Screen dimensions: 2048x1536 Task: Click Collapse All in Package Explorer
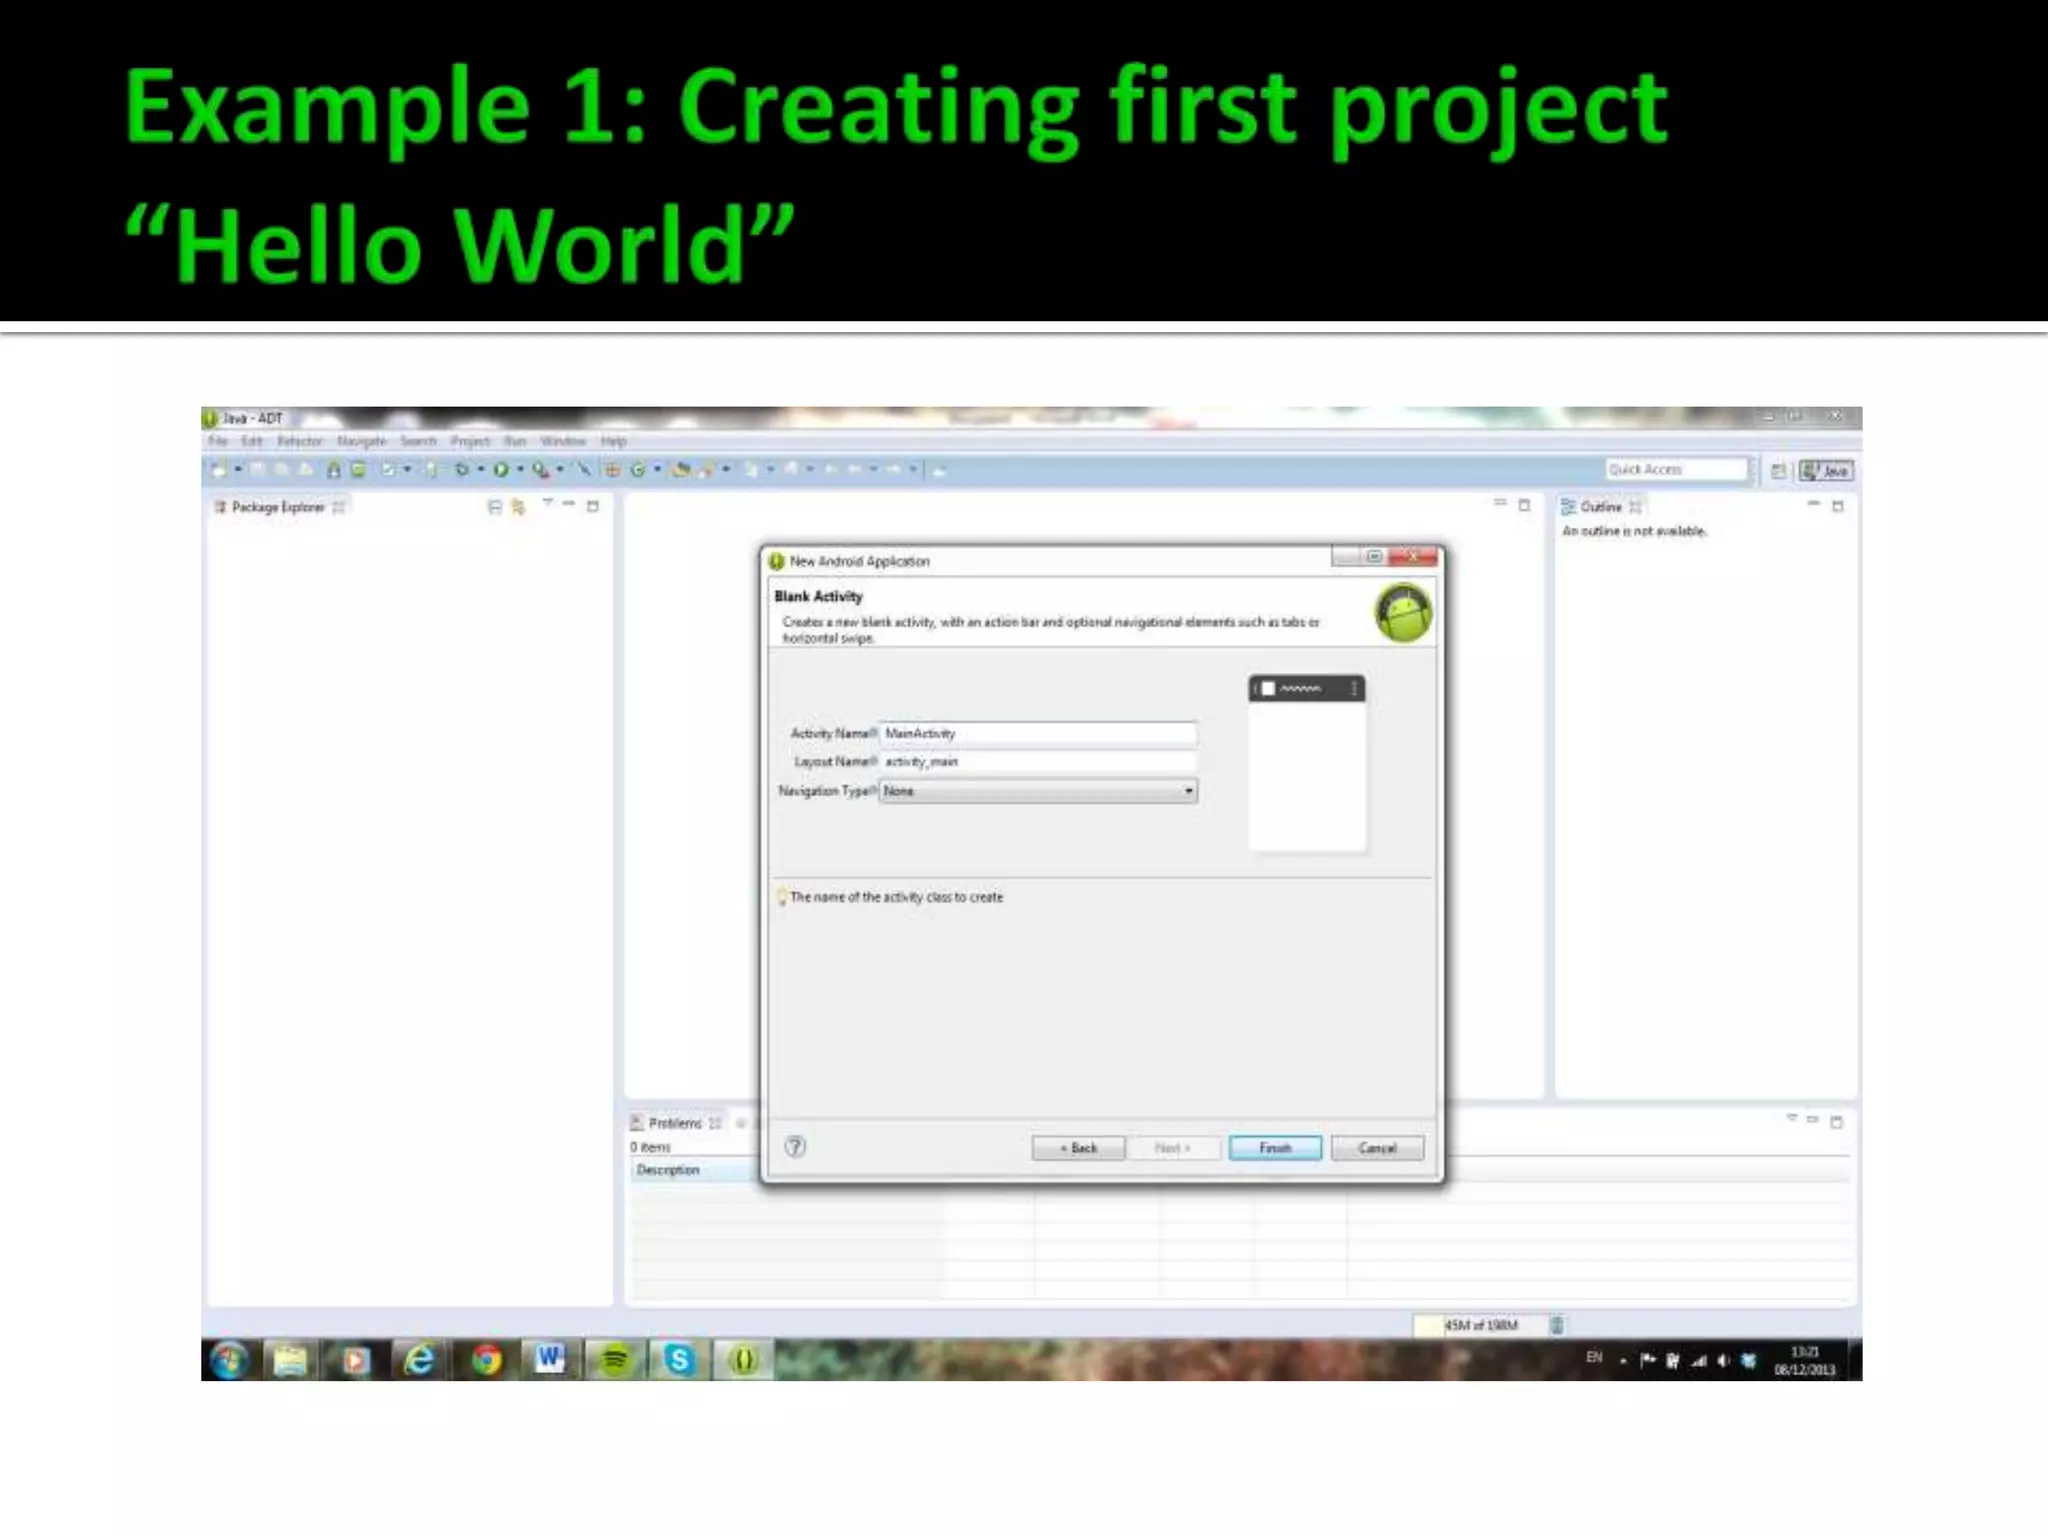coord(494,507)
